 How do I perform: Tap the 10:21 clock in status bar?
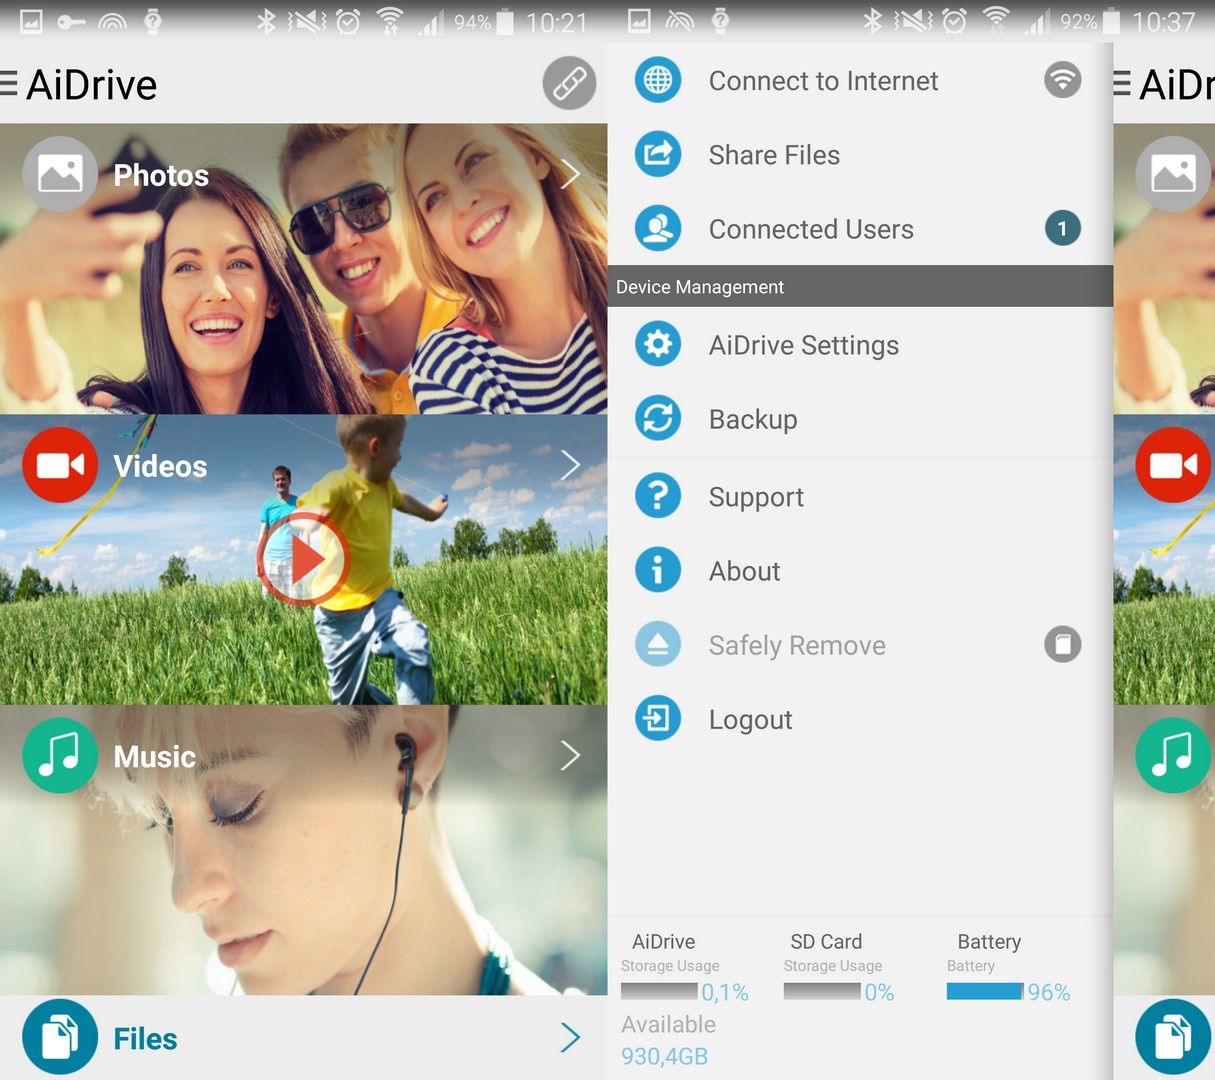557,22
